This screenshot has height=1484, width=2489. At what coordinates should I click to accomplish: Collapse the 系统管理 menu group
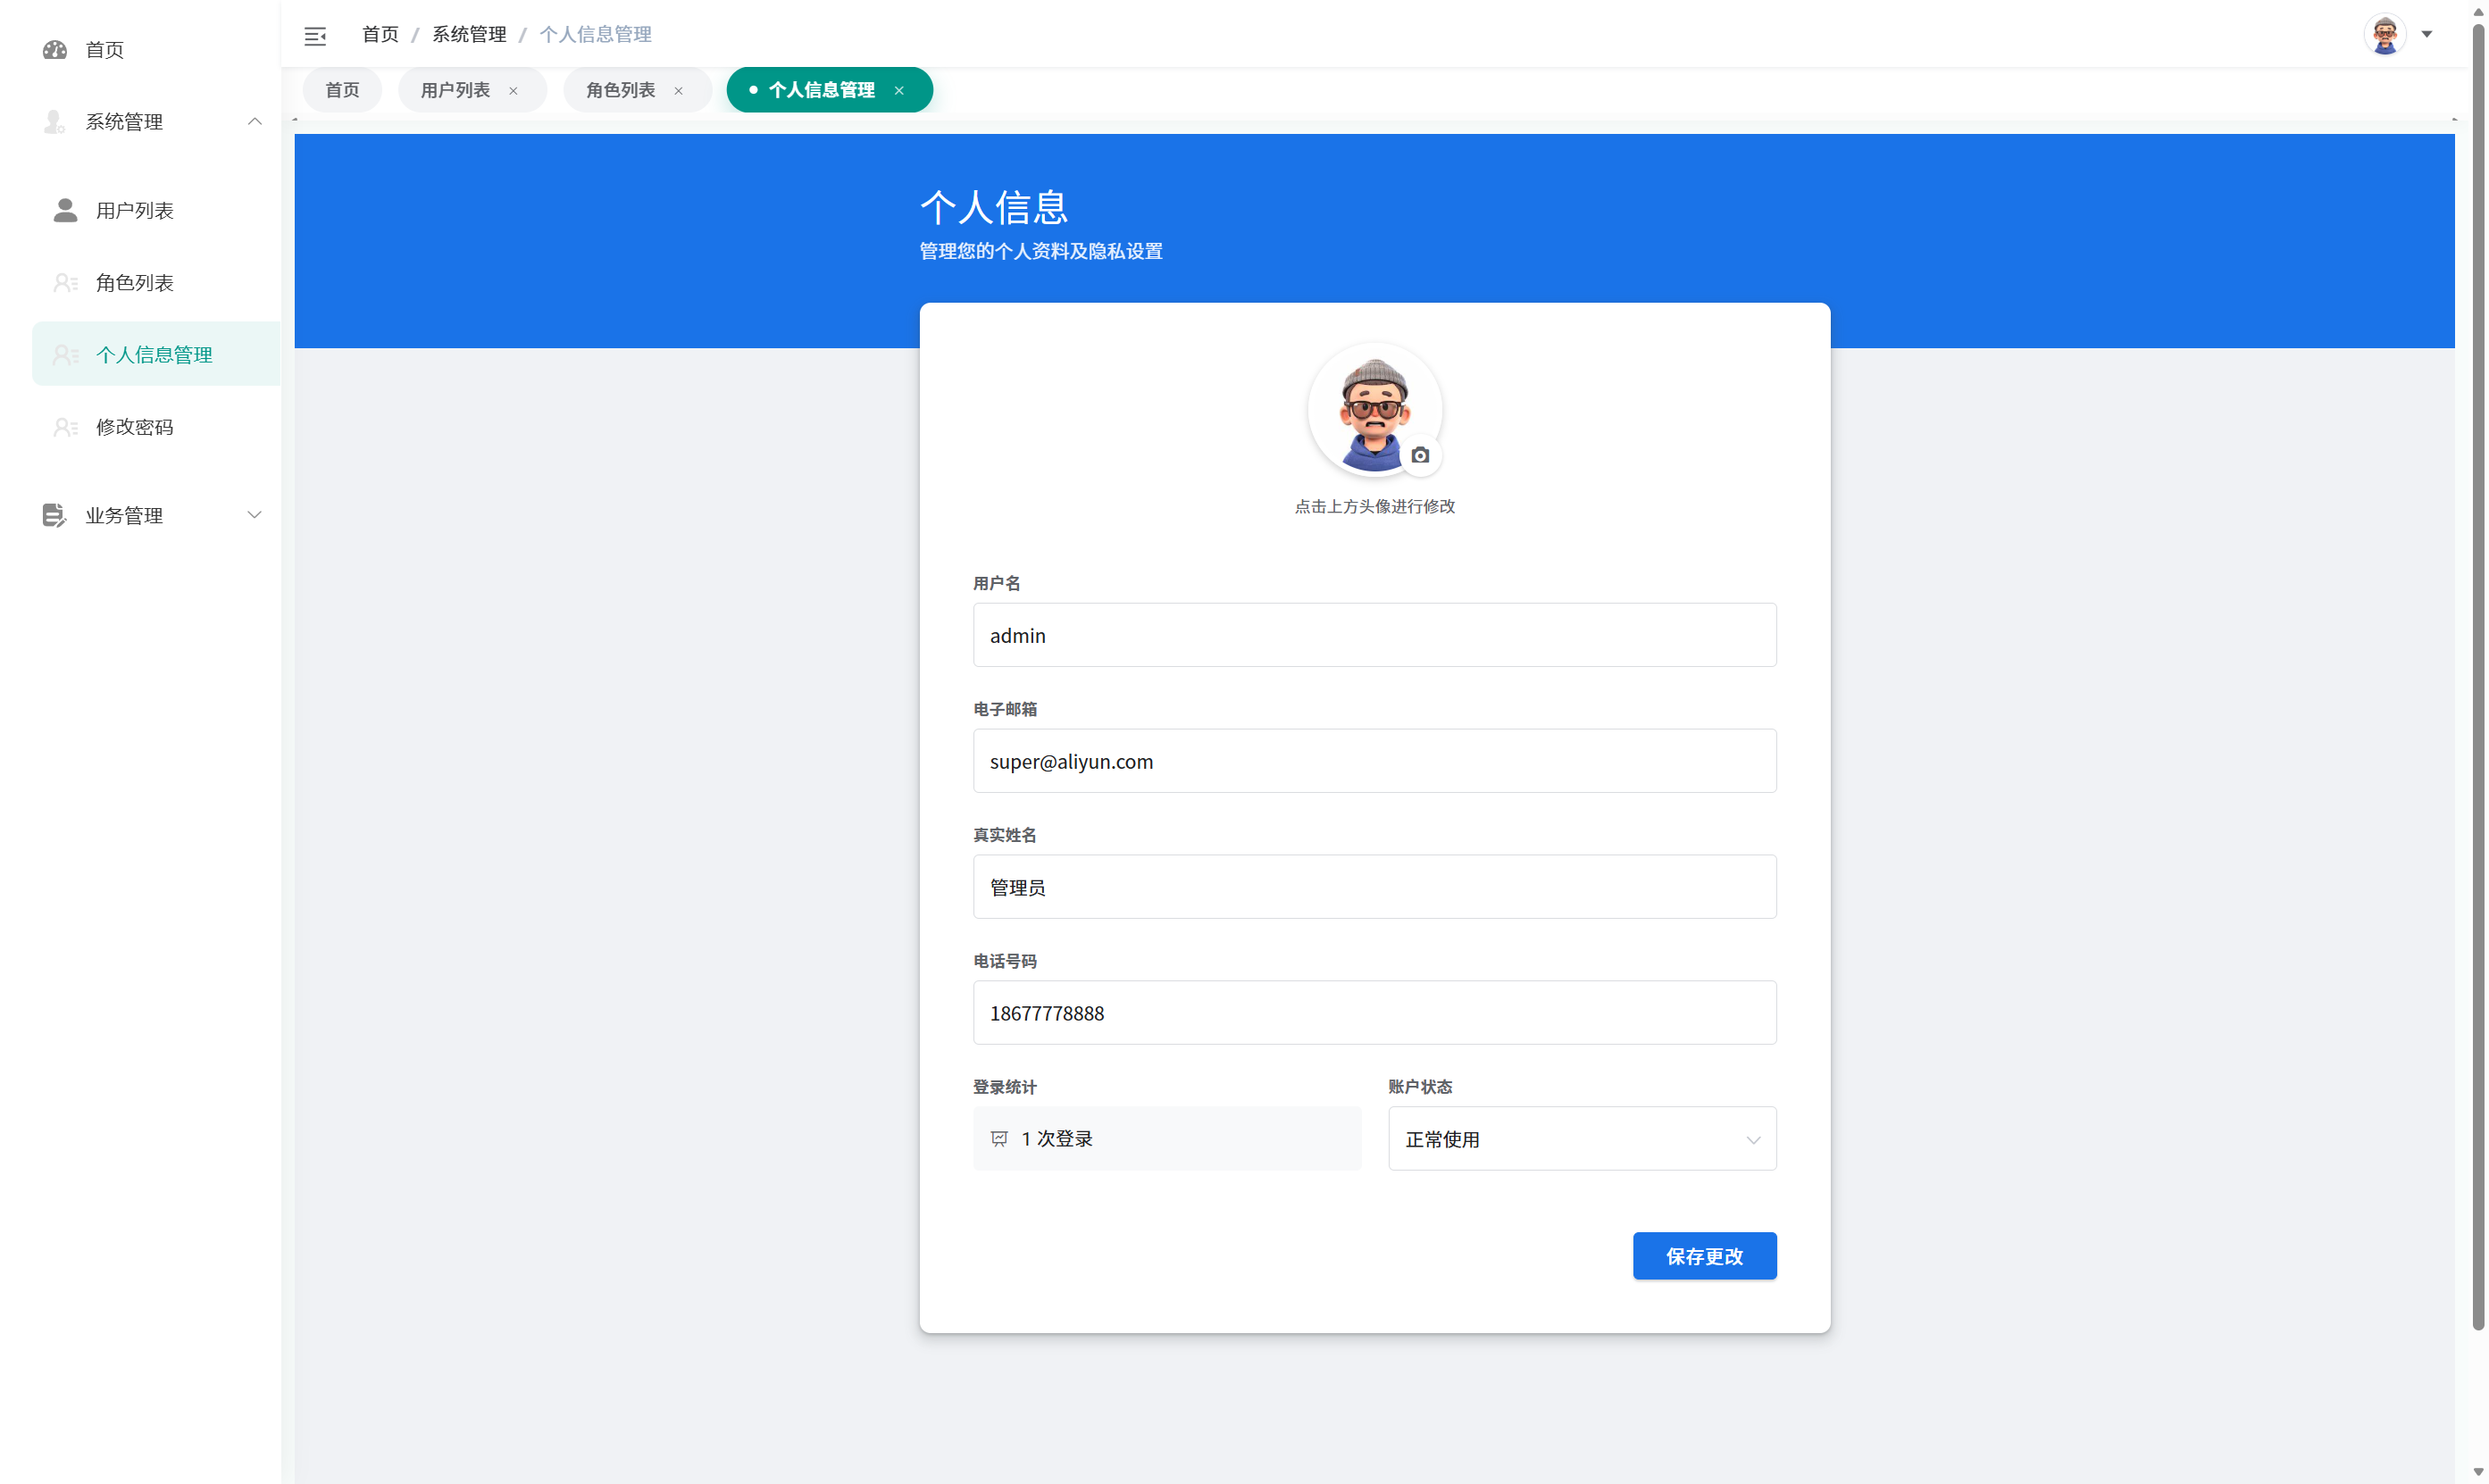255,121
